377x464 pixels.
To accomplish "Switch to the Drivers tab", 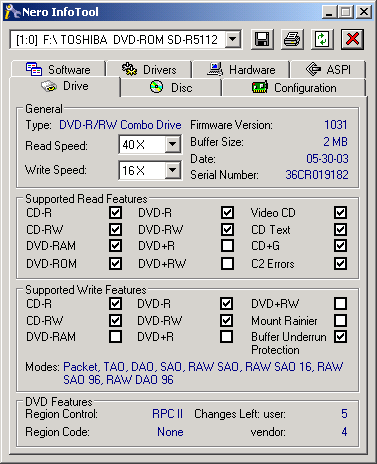I will (x=149, y=69).
